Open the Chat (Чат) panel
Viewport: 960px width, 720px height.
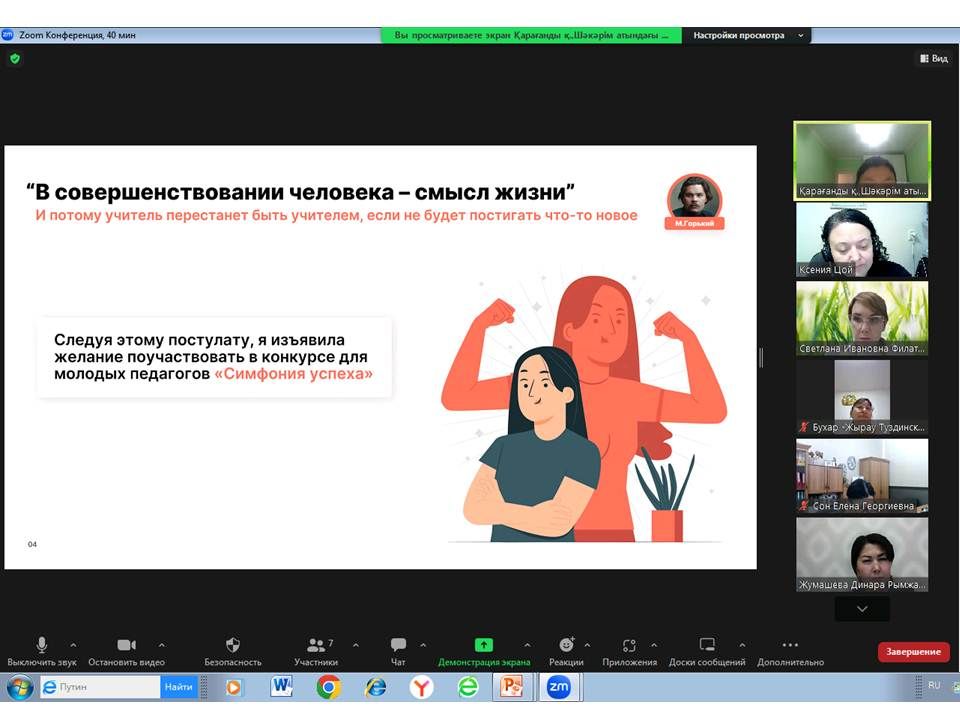[398, 646]
